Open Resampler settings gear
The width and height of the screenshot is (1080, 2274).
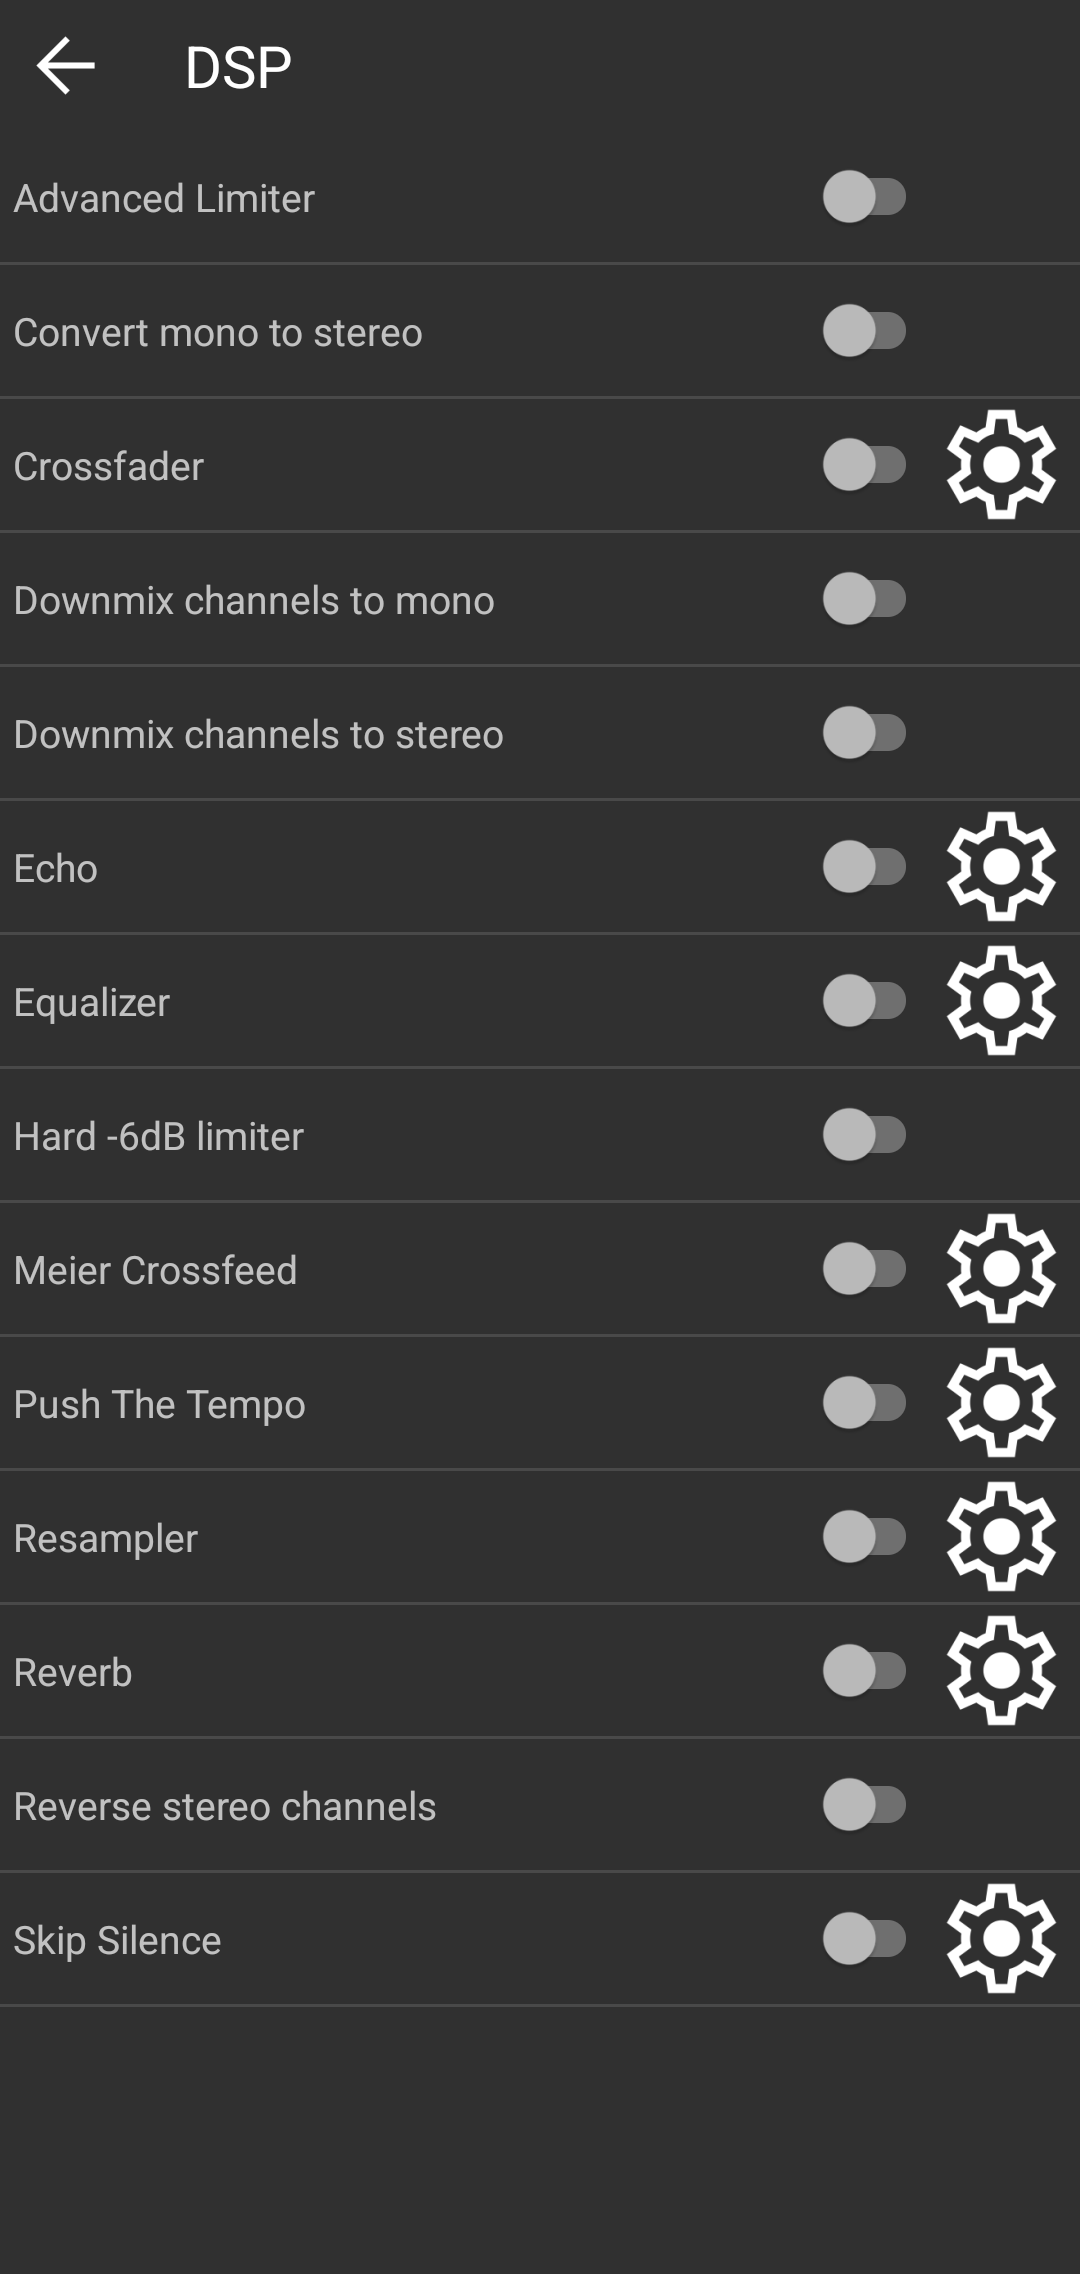coord(1001,1537)
